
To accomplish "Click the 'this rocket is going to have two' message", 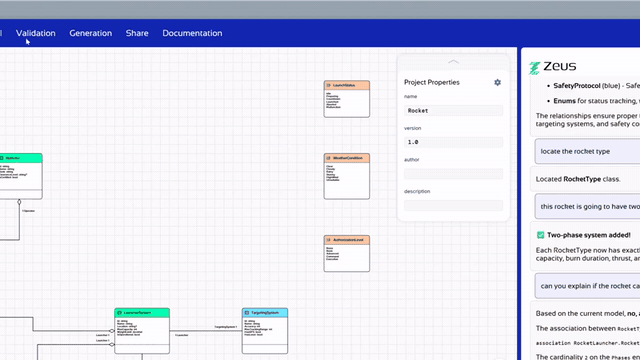I will pyautogui.click(x=587, y=207).
